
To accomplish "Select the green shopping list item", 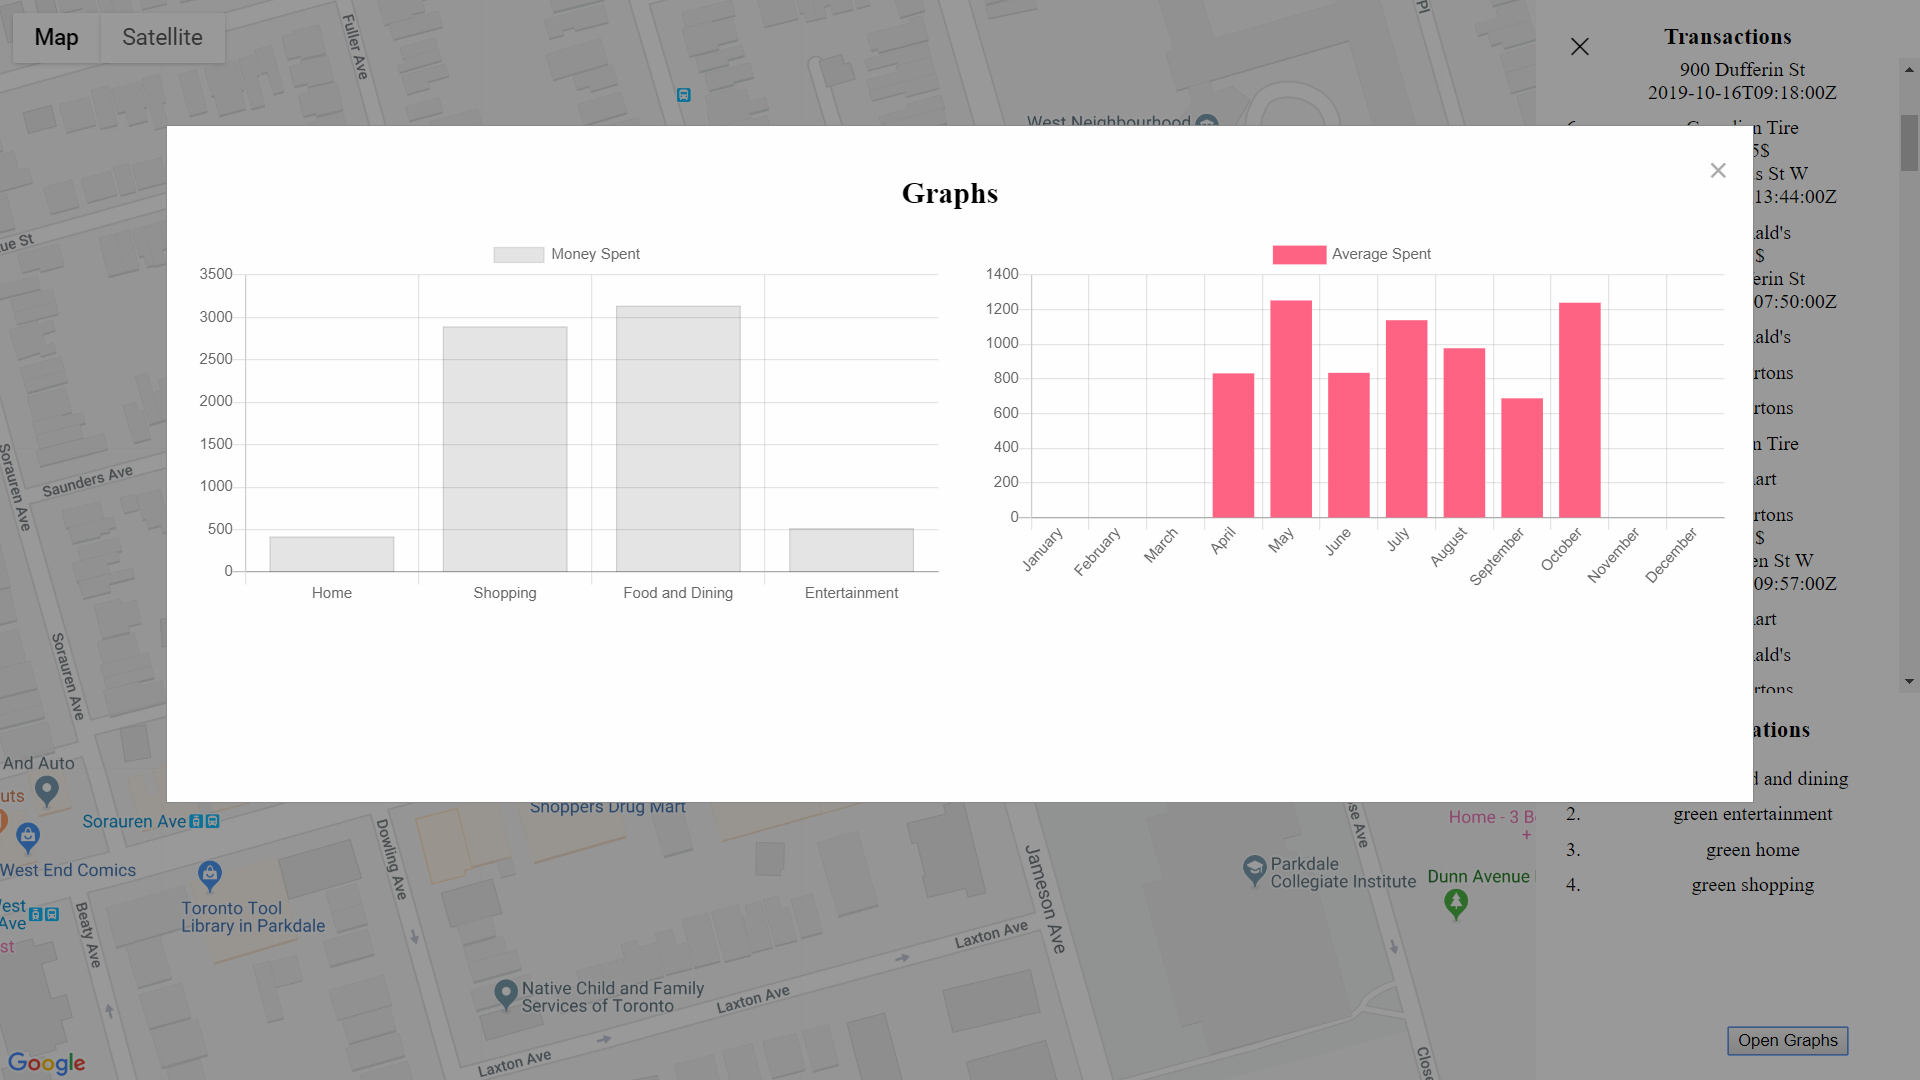I will (x=1752, y=885).
